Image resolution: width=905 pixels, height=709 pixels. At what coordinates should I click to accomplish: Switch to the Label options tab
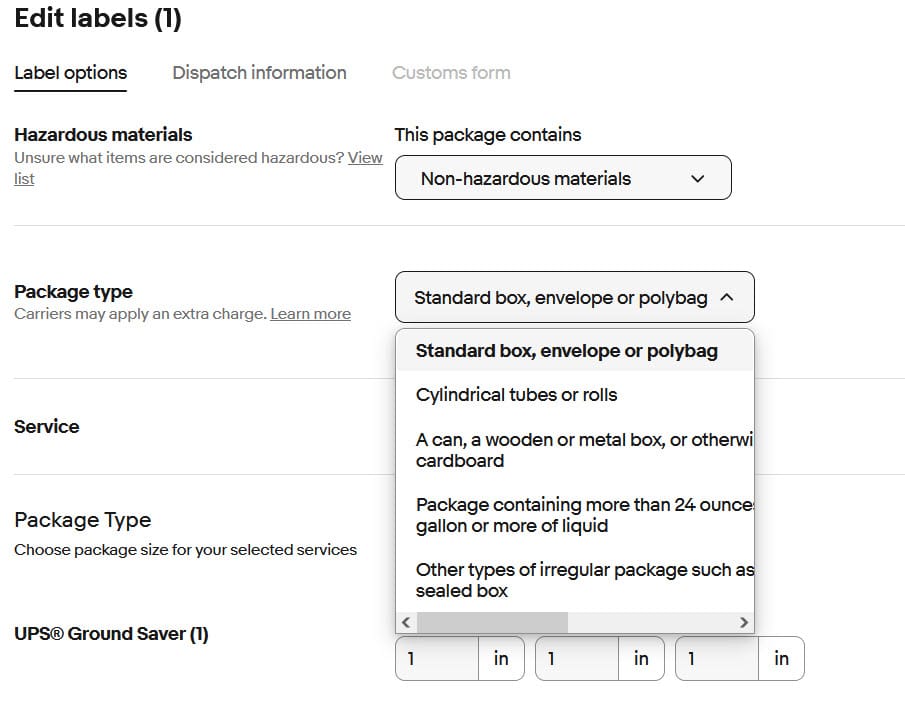tap(70, 73)
